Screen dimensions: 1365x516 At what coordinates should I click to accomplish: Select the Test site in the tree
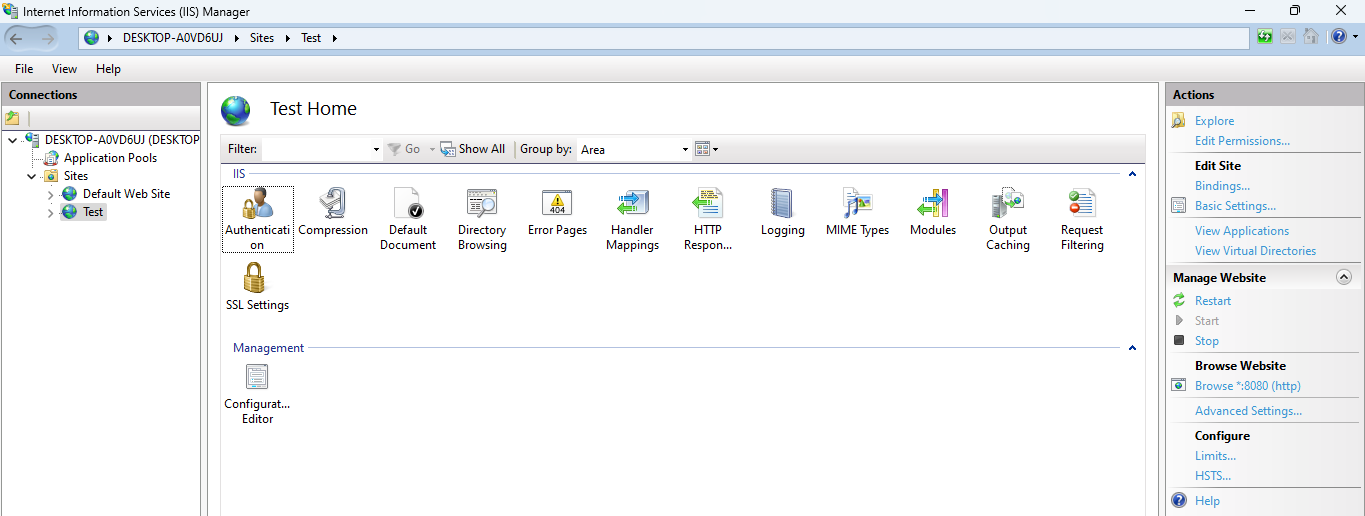click(93, 212)
